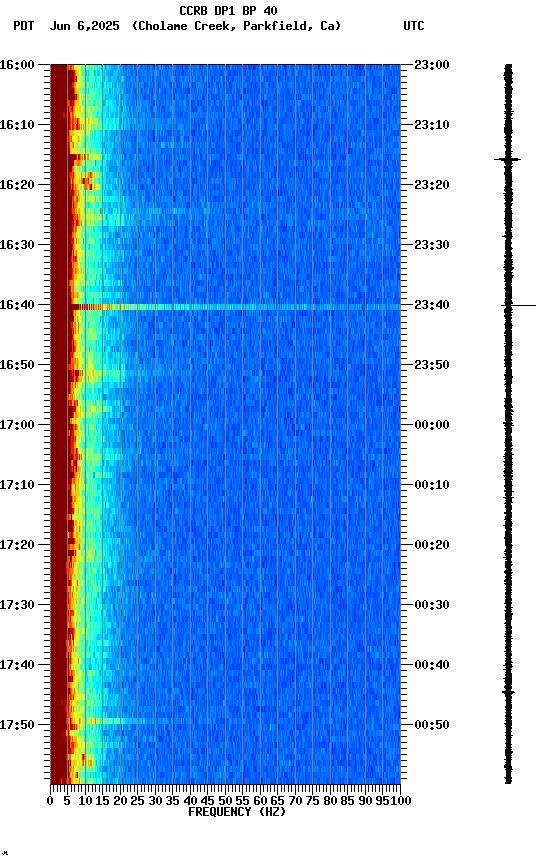The image size is (552, 864).
Task: Click the '00:00' UTC time label
Action: [432, 425]
